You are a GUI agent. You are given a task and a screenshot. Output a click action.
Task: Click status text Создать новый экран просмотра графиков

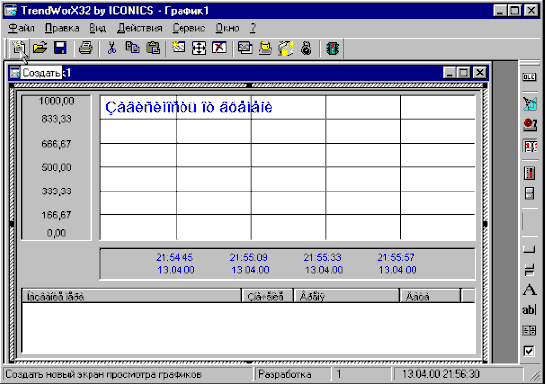[103, 375]
